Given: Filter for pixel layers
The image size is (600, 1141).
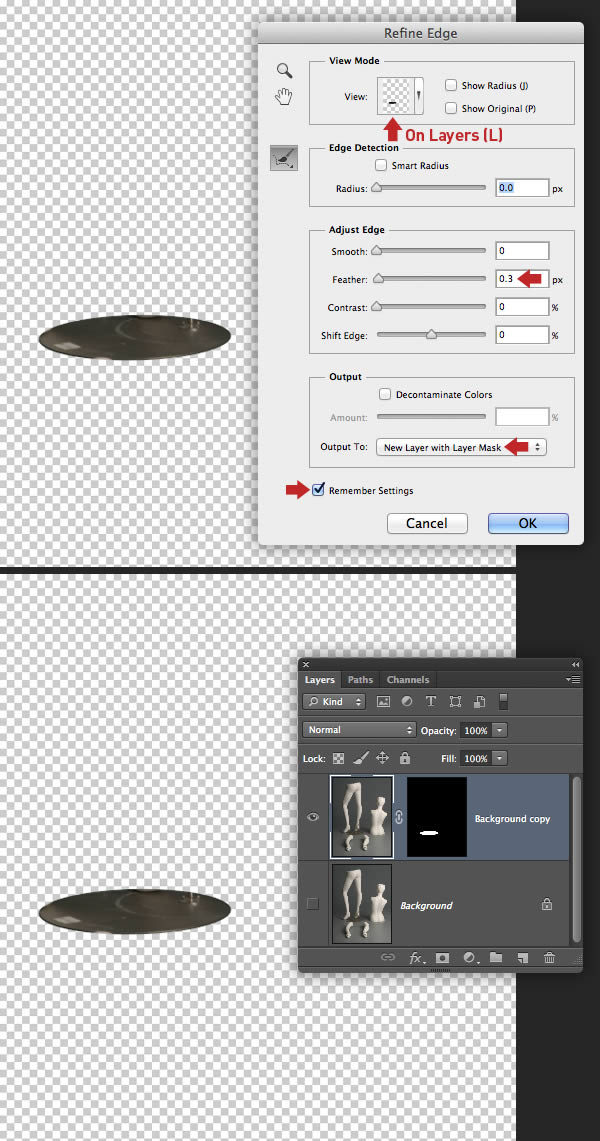Looking at the screenshot, I should point(383,702).
